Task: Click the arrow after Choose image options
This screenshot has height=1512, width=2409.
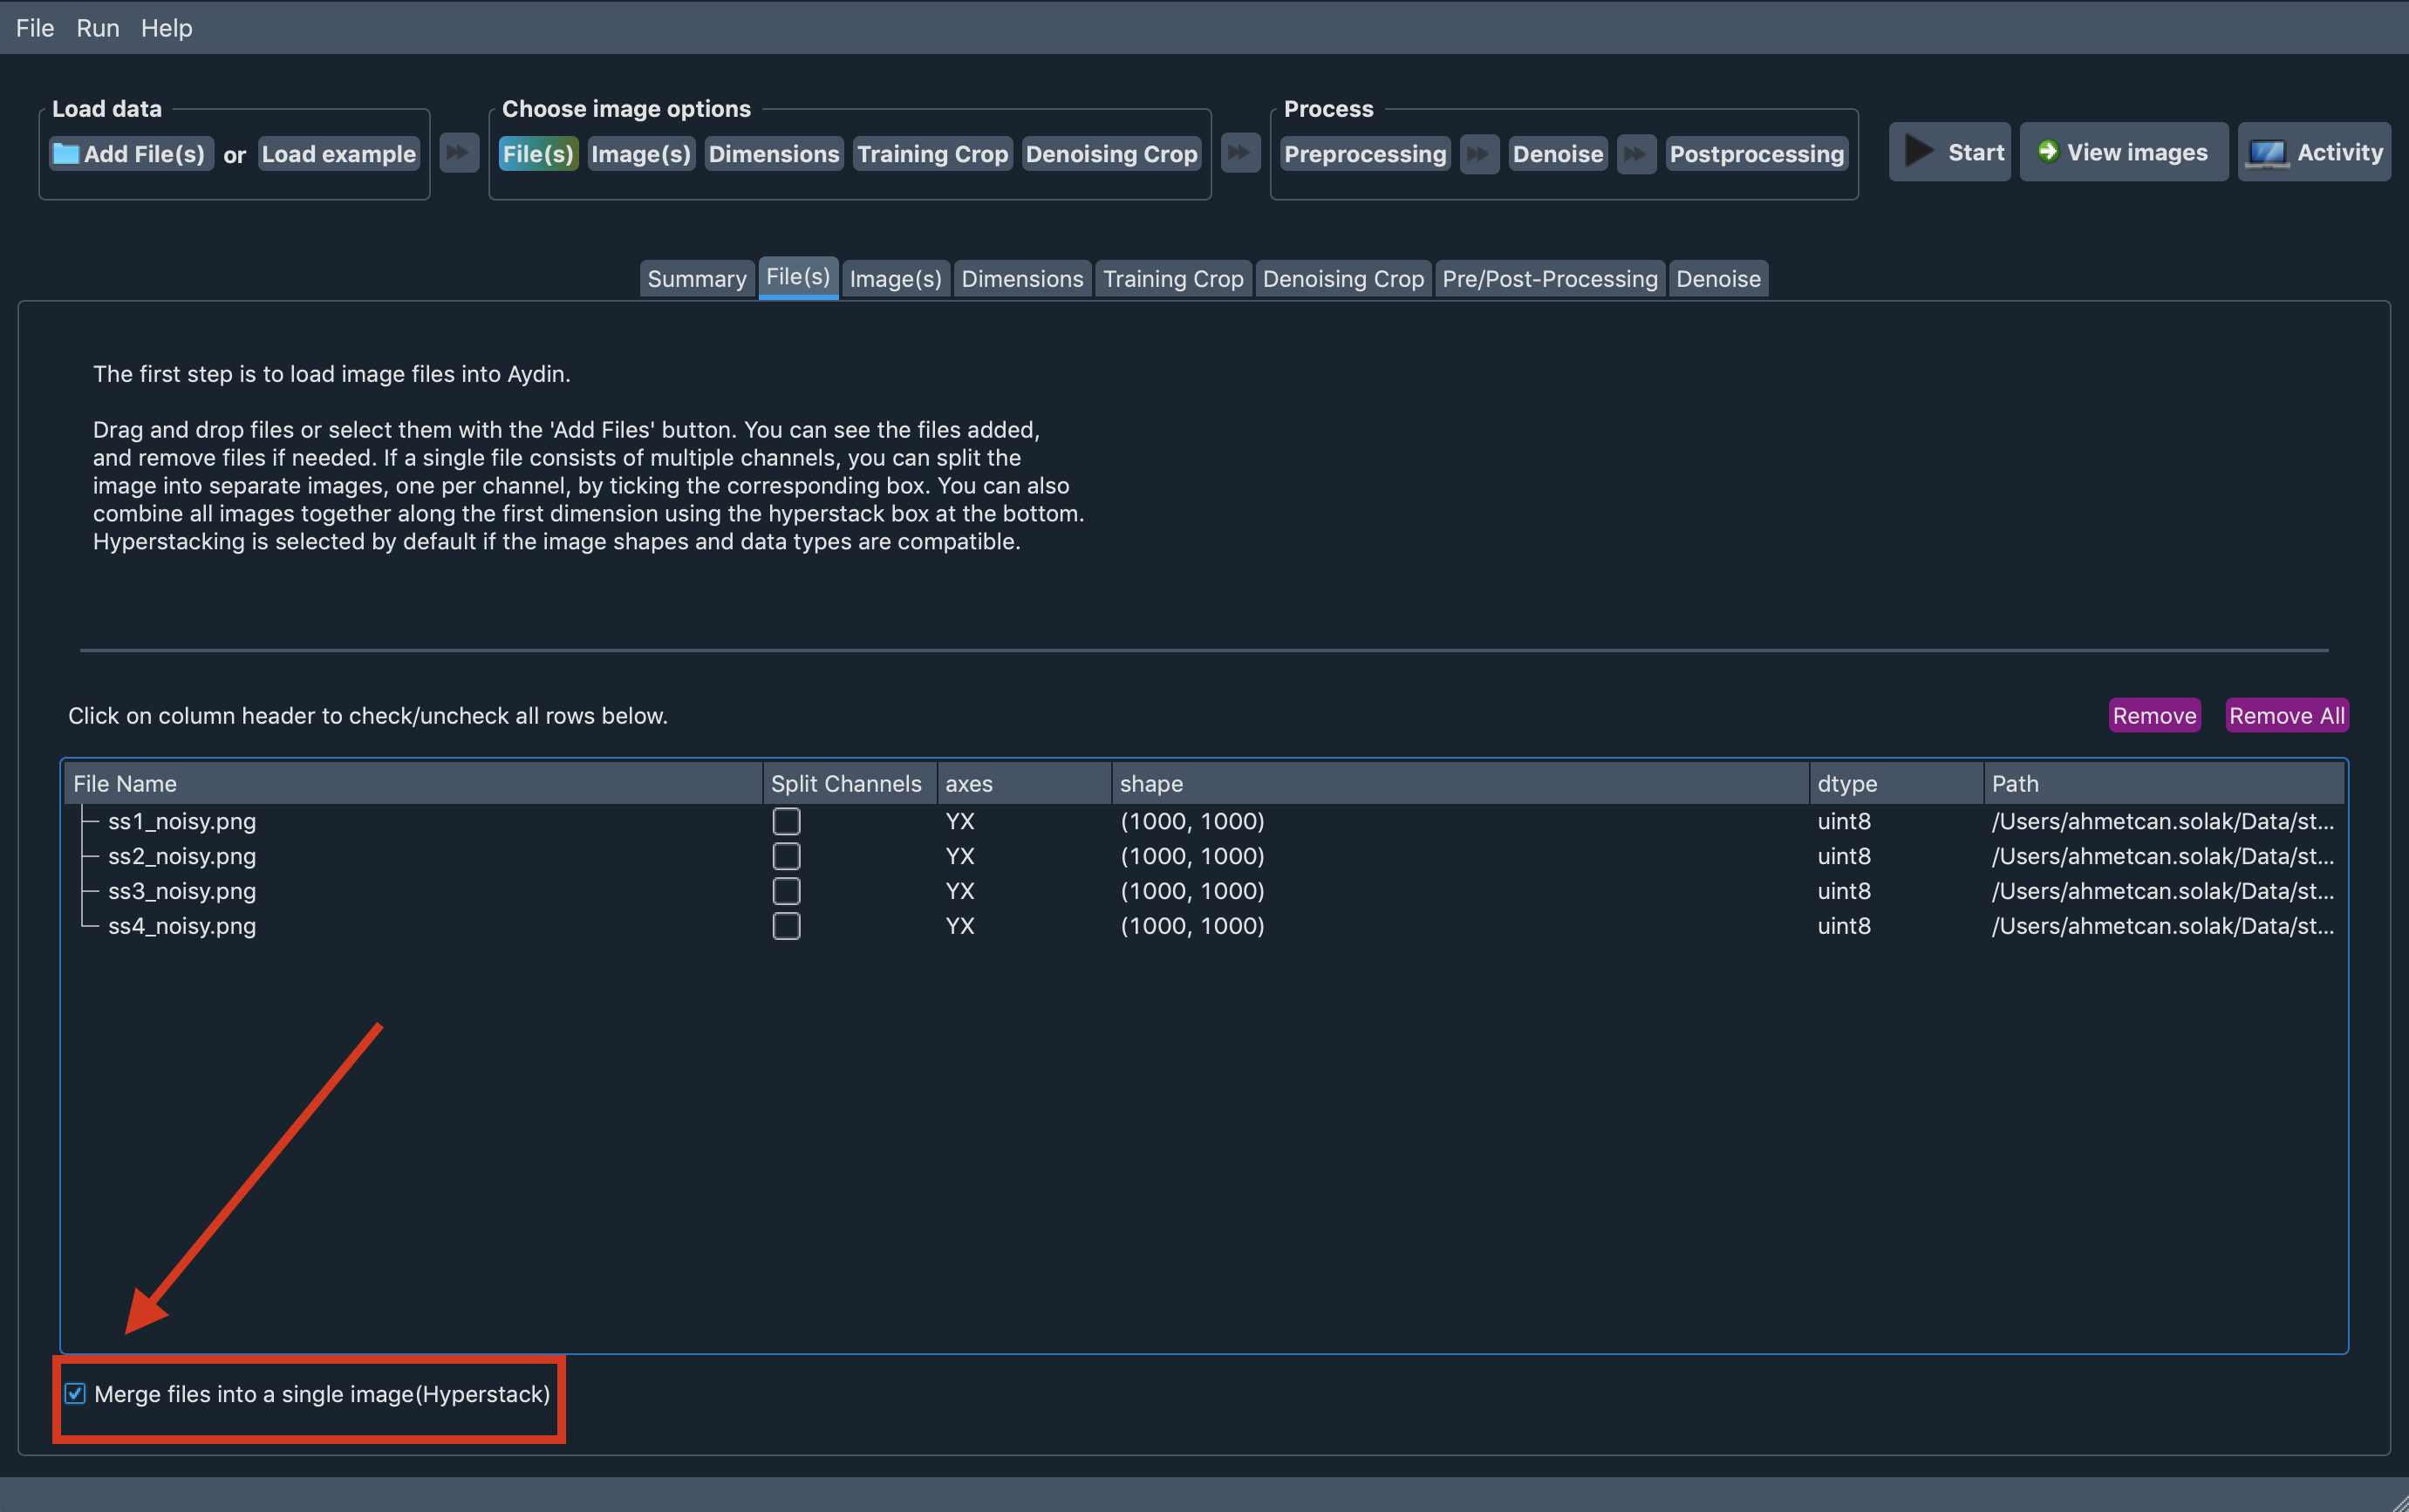Action: coord(1240,153)
